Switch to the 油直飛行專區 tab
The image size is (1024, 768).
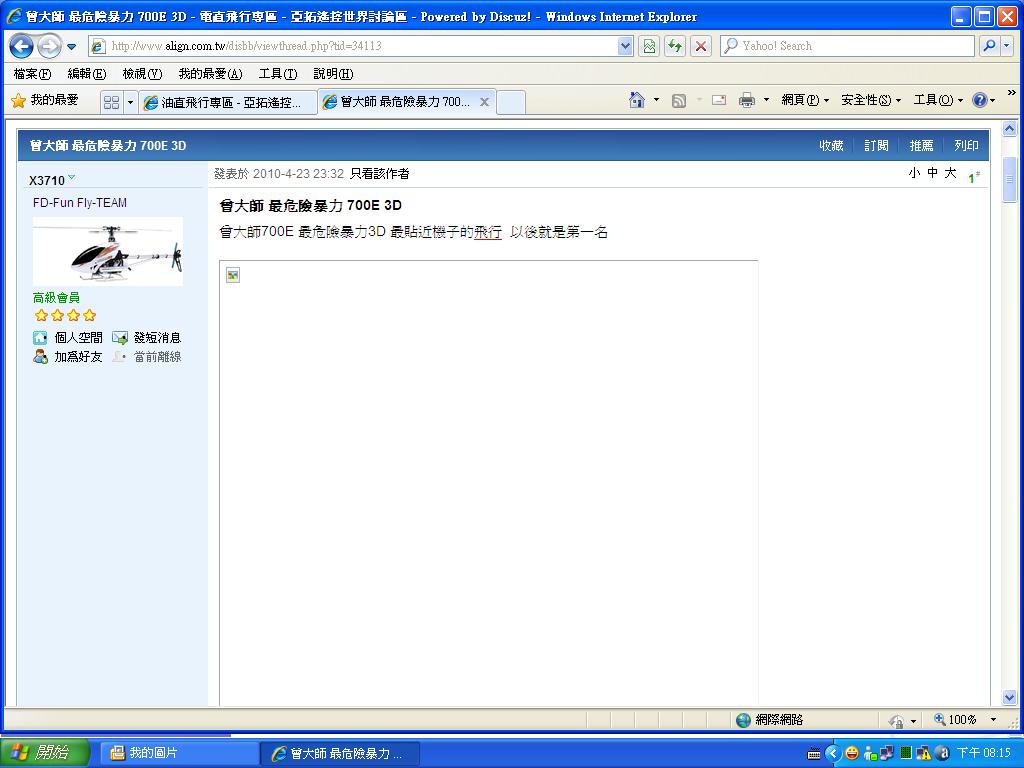(227, 103)
